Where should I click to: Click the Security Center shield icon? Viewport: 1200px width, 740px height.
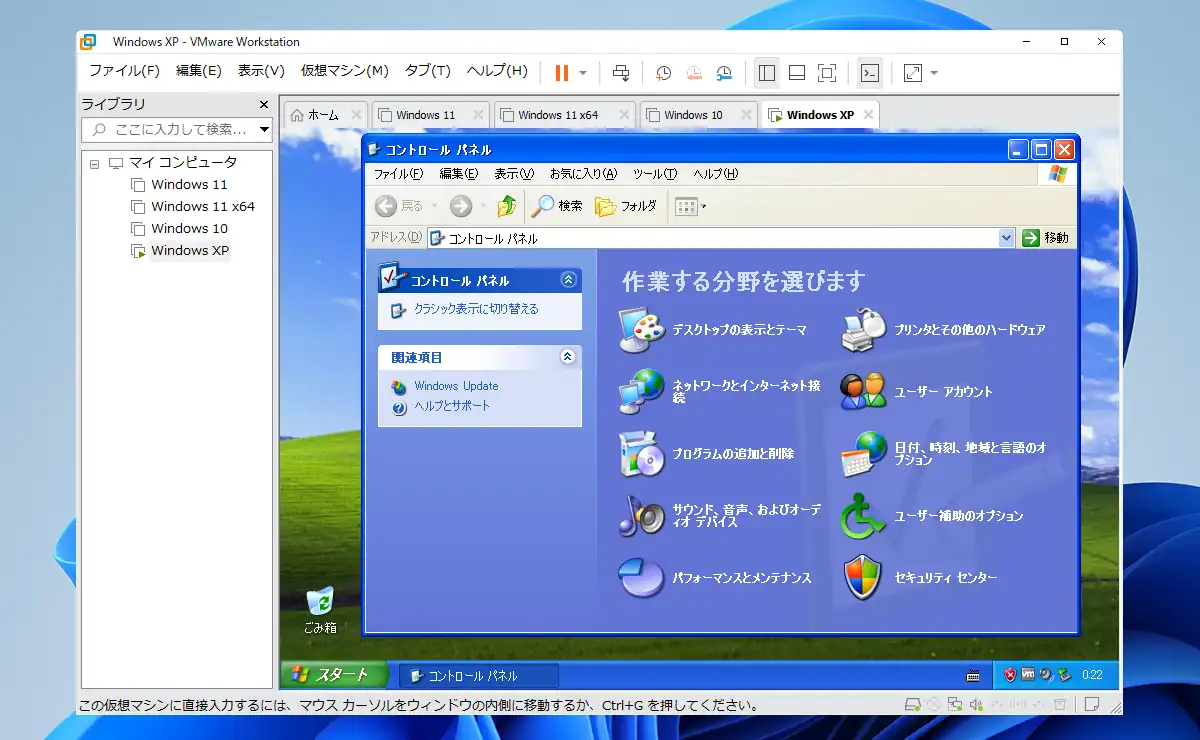click(863, 578)
